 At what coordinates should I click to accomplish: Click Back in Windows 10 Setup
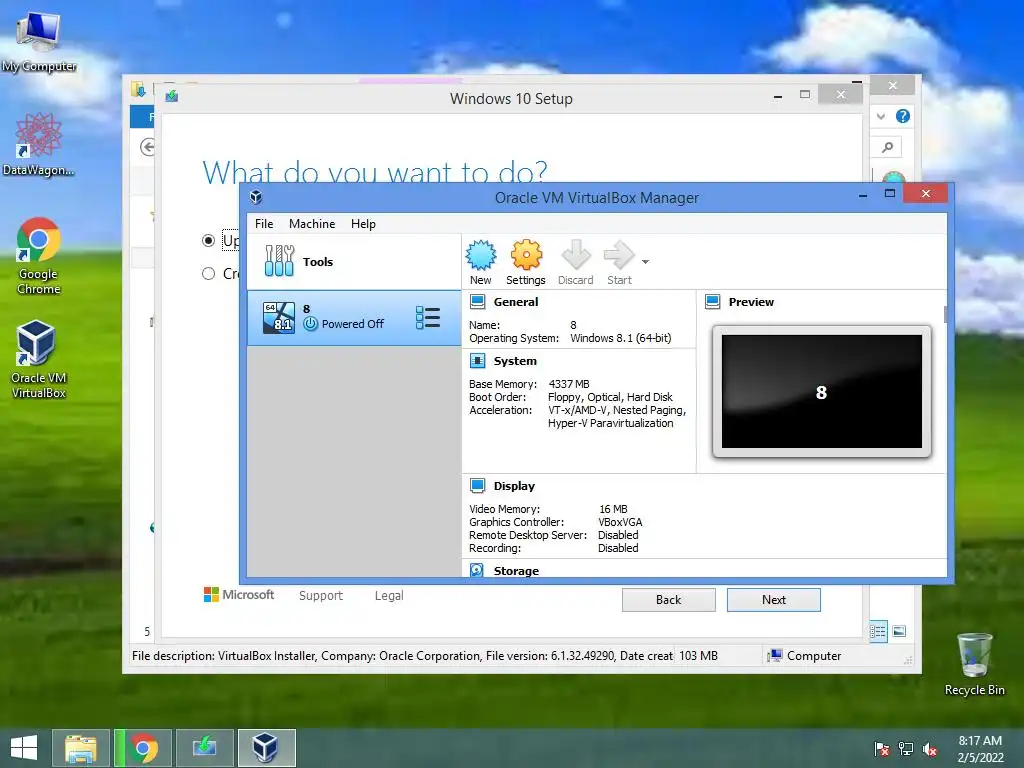(669, 600)
